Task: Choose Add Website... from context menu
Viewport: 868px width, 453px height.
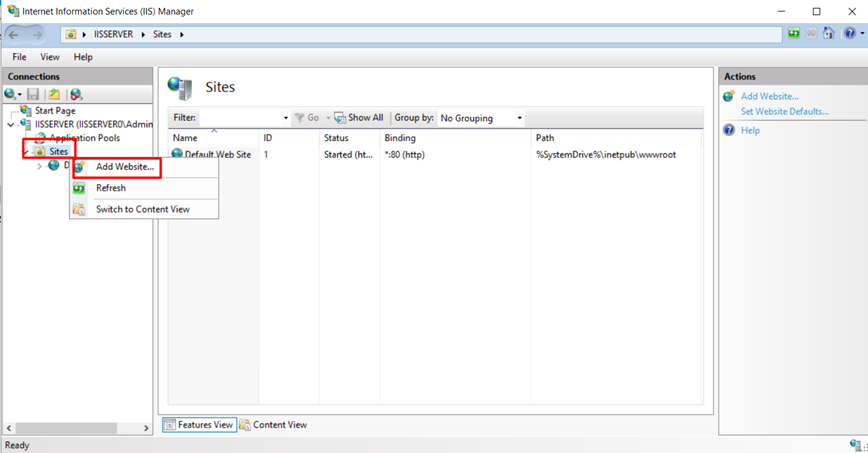Action: click(x=125, y=167)
